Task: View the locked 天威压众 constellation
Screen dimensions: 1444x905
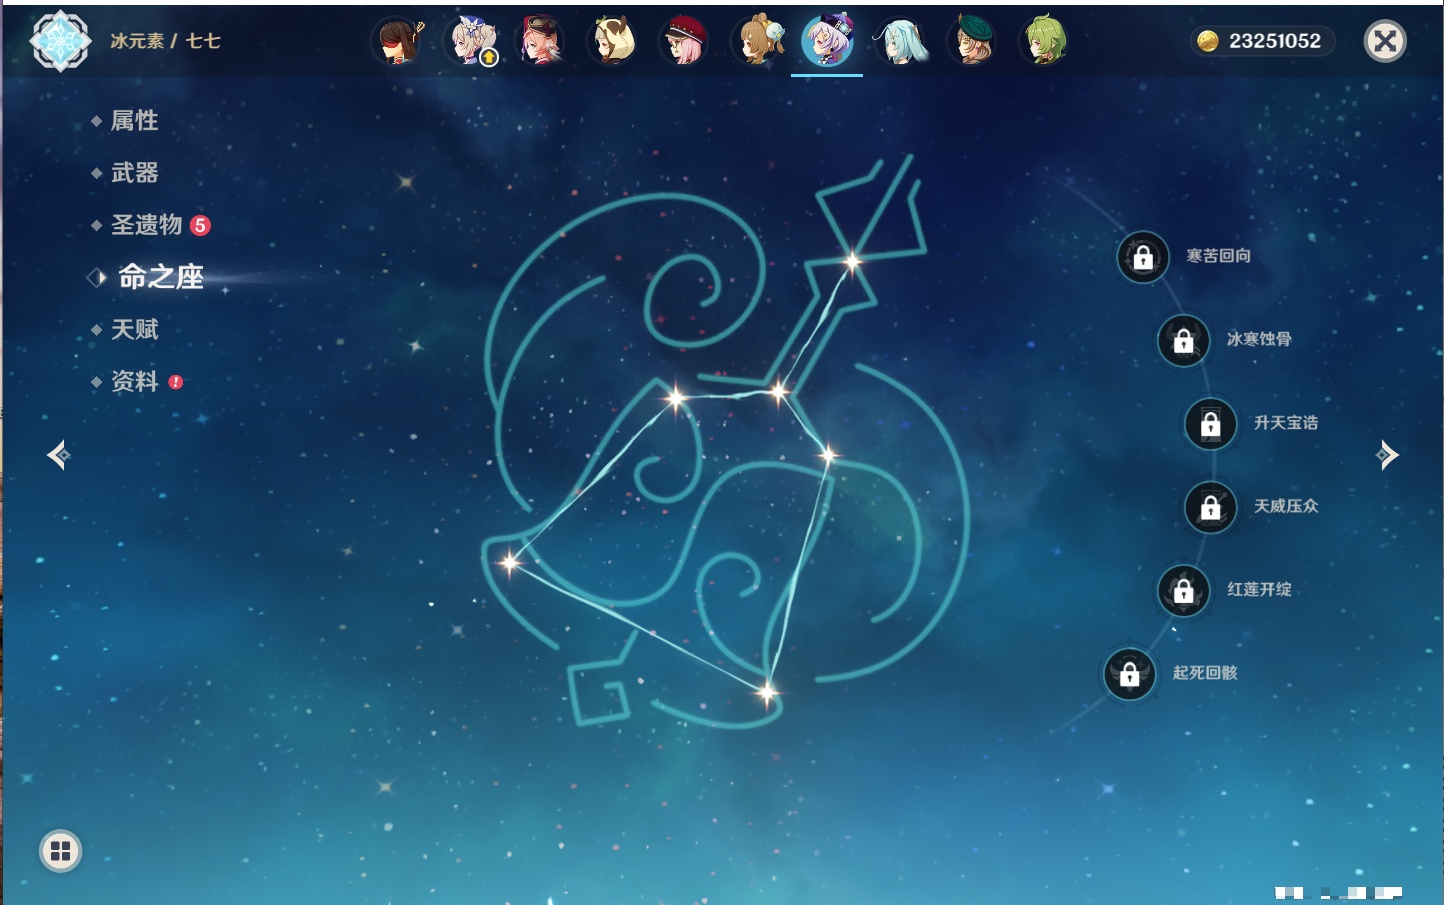Action: coord(1210,507)
